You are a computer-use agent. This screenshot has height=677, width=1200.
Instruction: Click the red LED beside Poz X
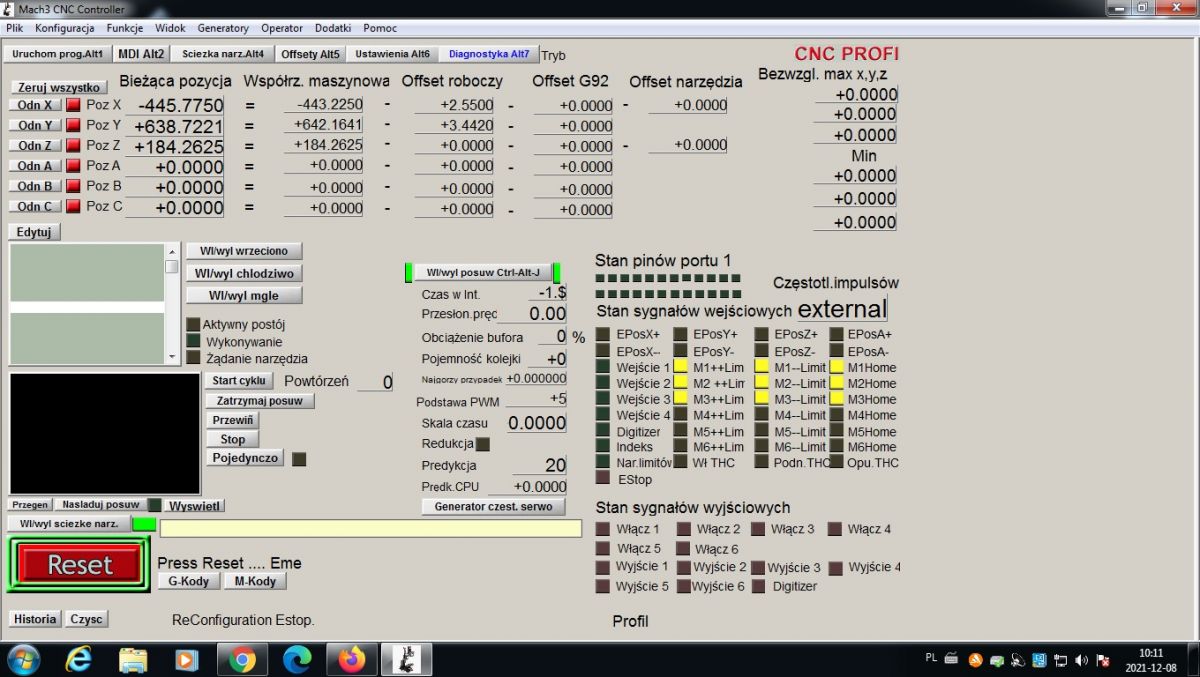pos(73,105)
